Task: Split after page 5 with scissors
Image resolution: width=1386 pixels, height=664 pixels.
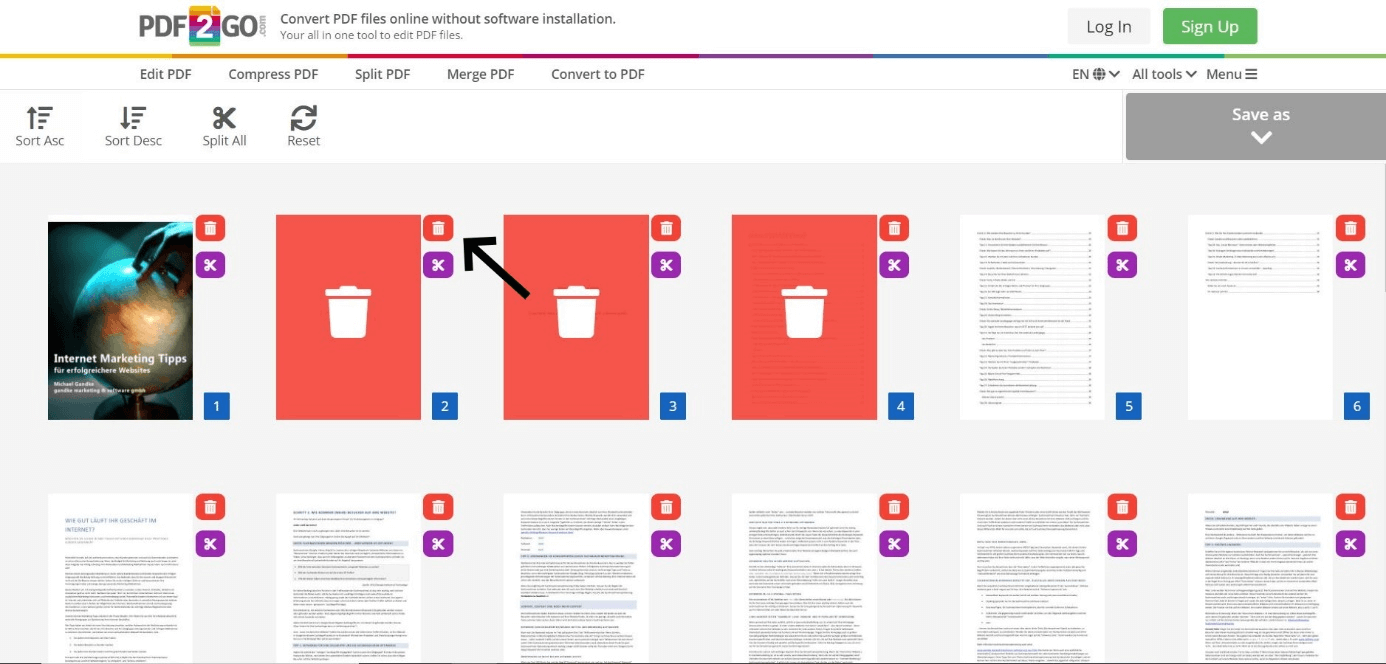Action: tap(1122, 265)
